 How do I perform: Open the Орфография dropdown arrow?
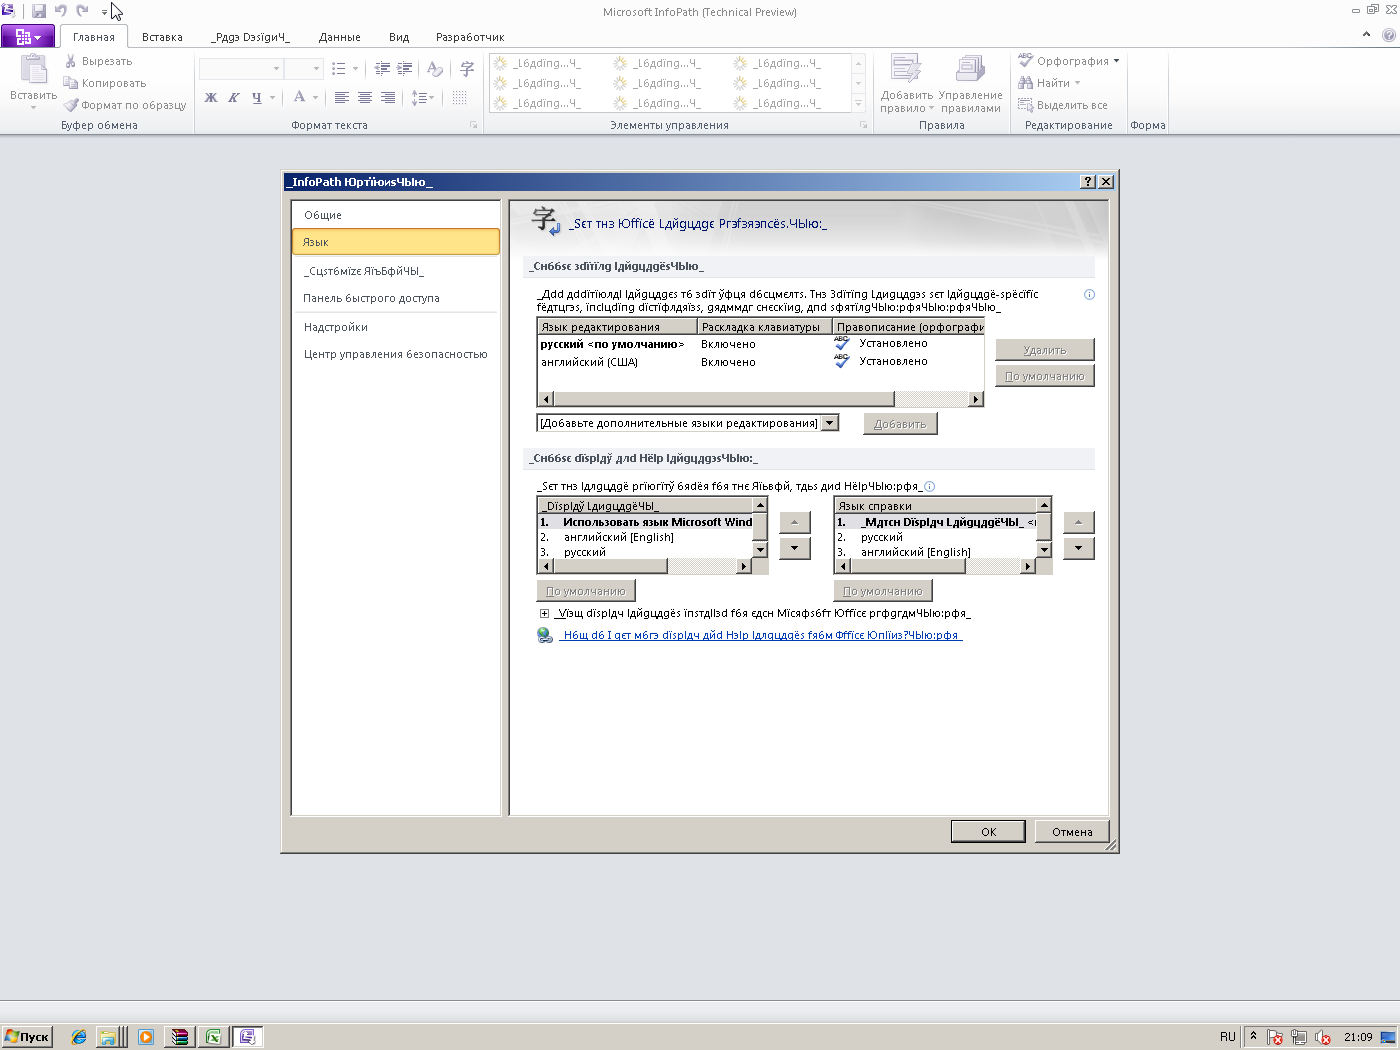point(1116,61)
